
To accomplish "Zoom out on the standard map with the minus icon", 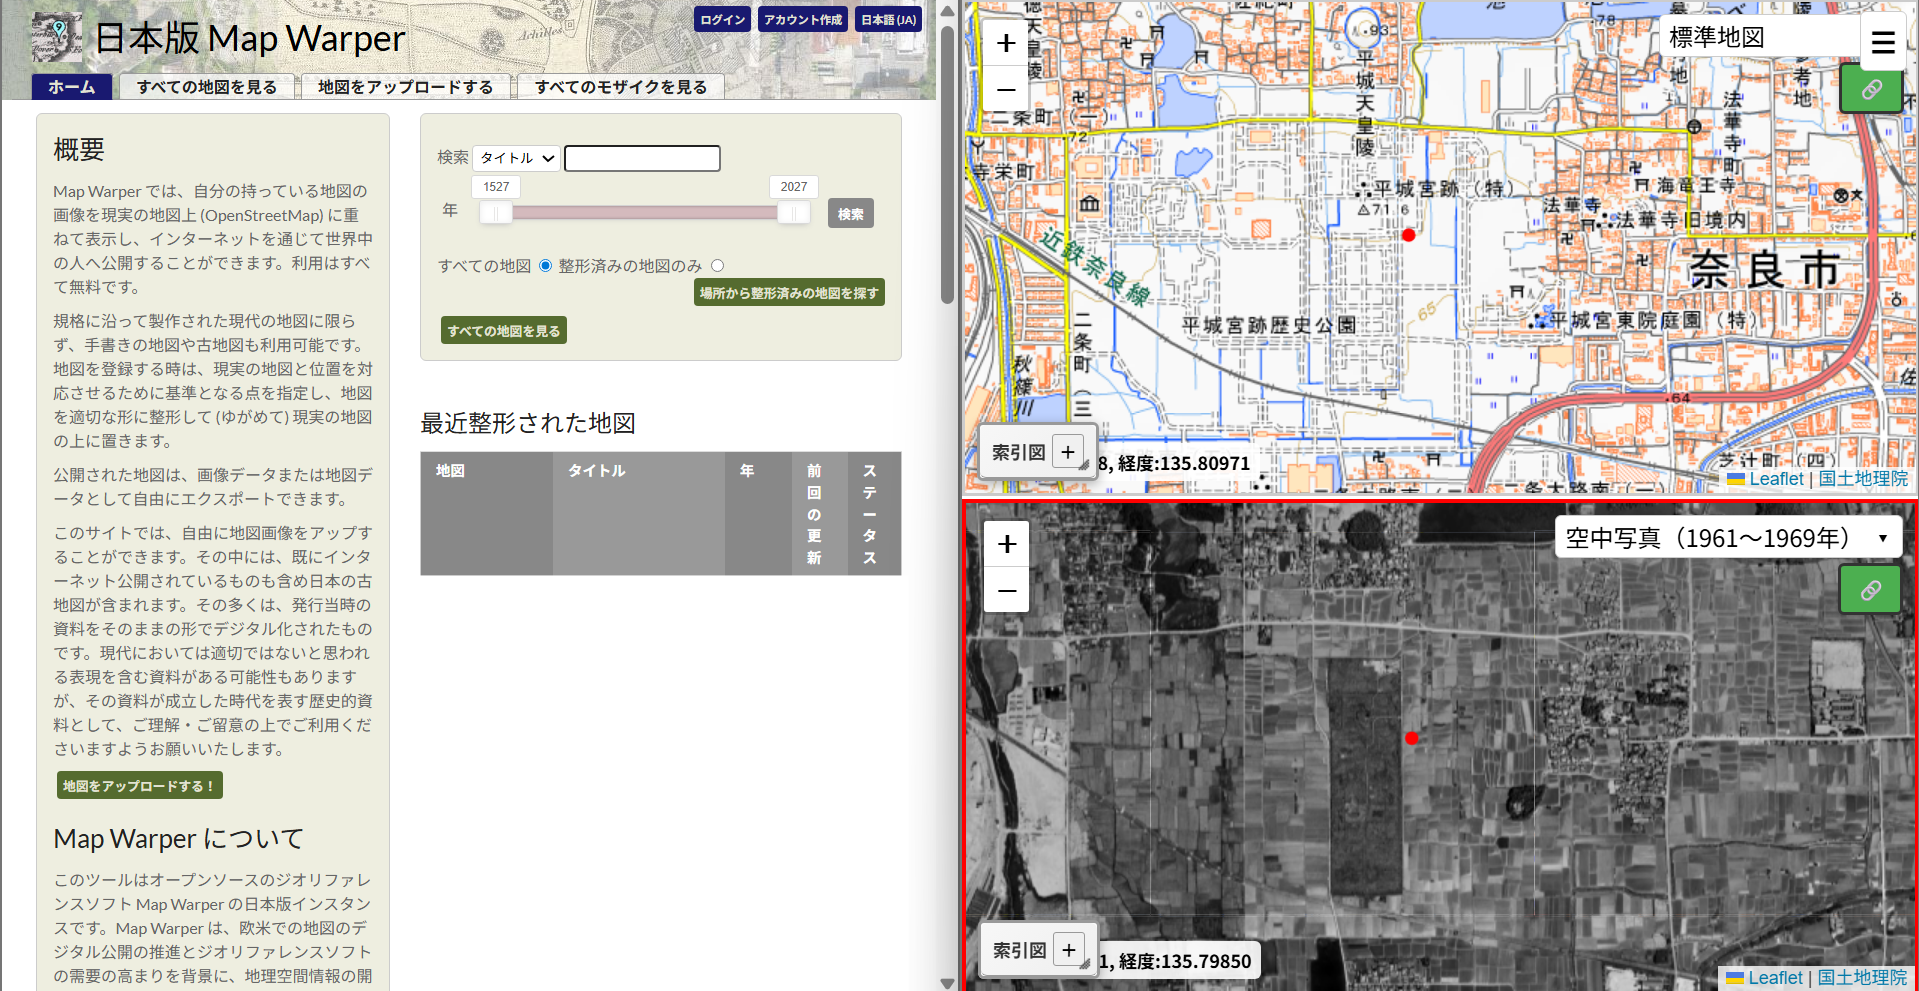I will pyautogui.click(x=1005, y=90).
